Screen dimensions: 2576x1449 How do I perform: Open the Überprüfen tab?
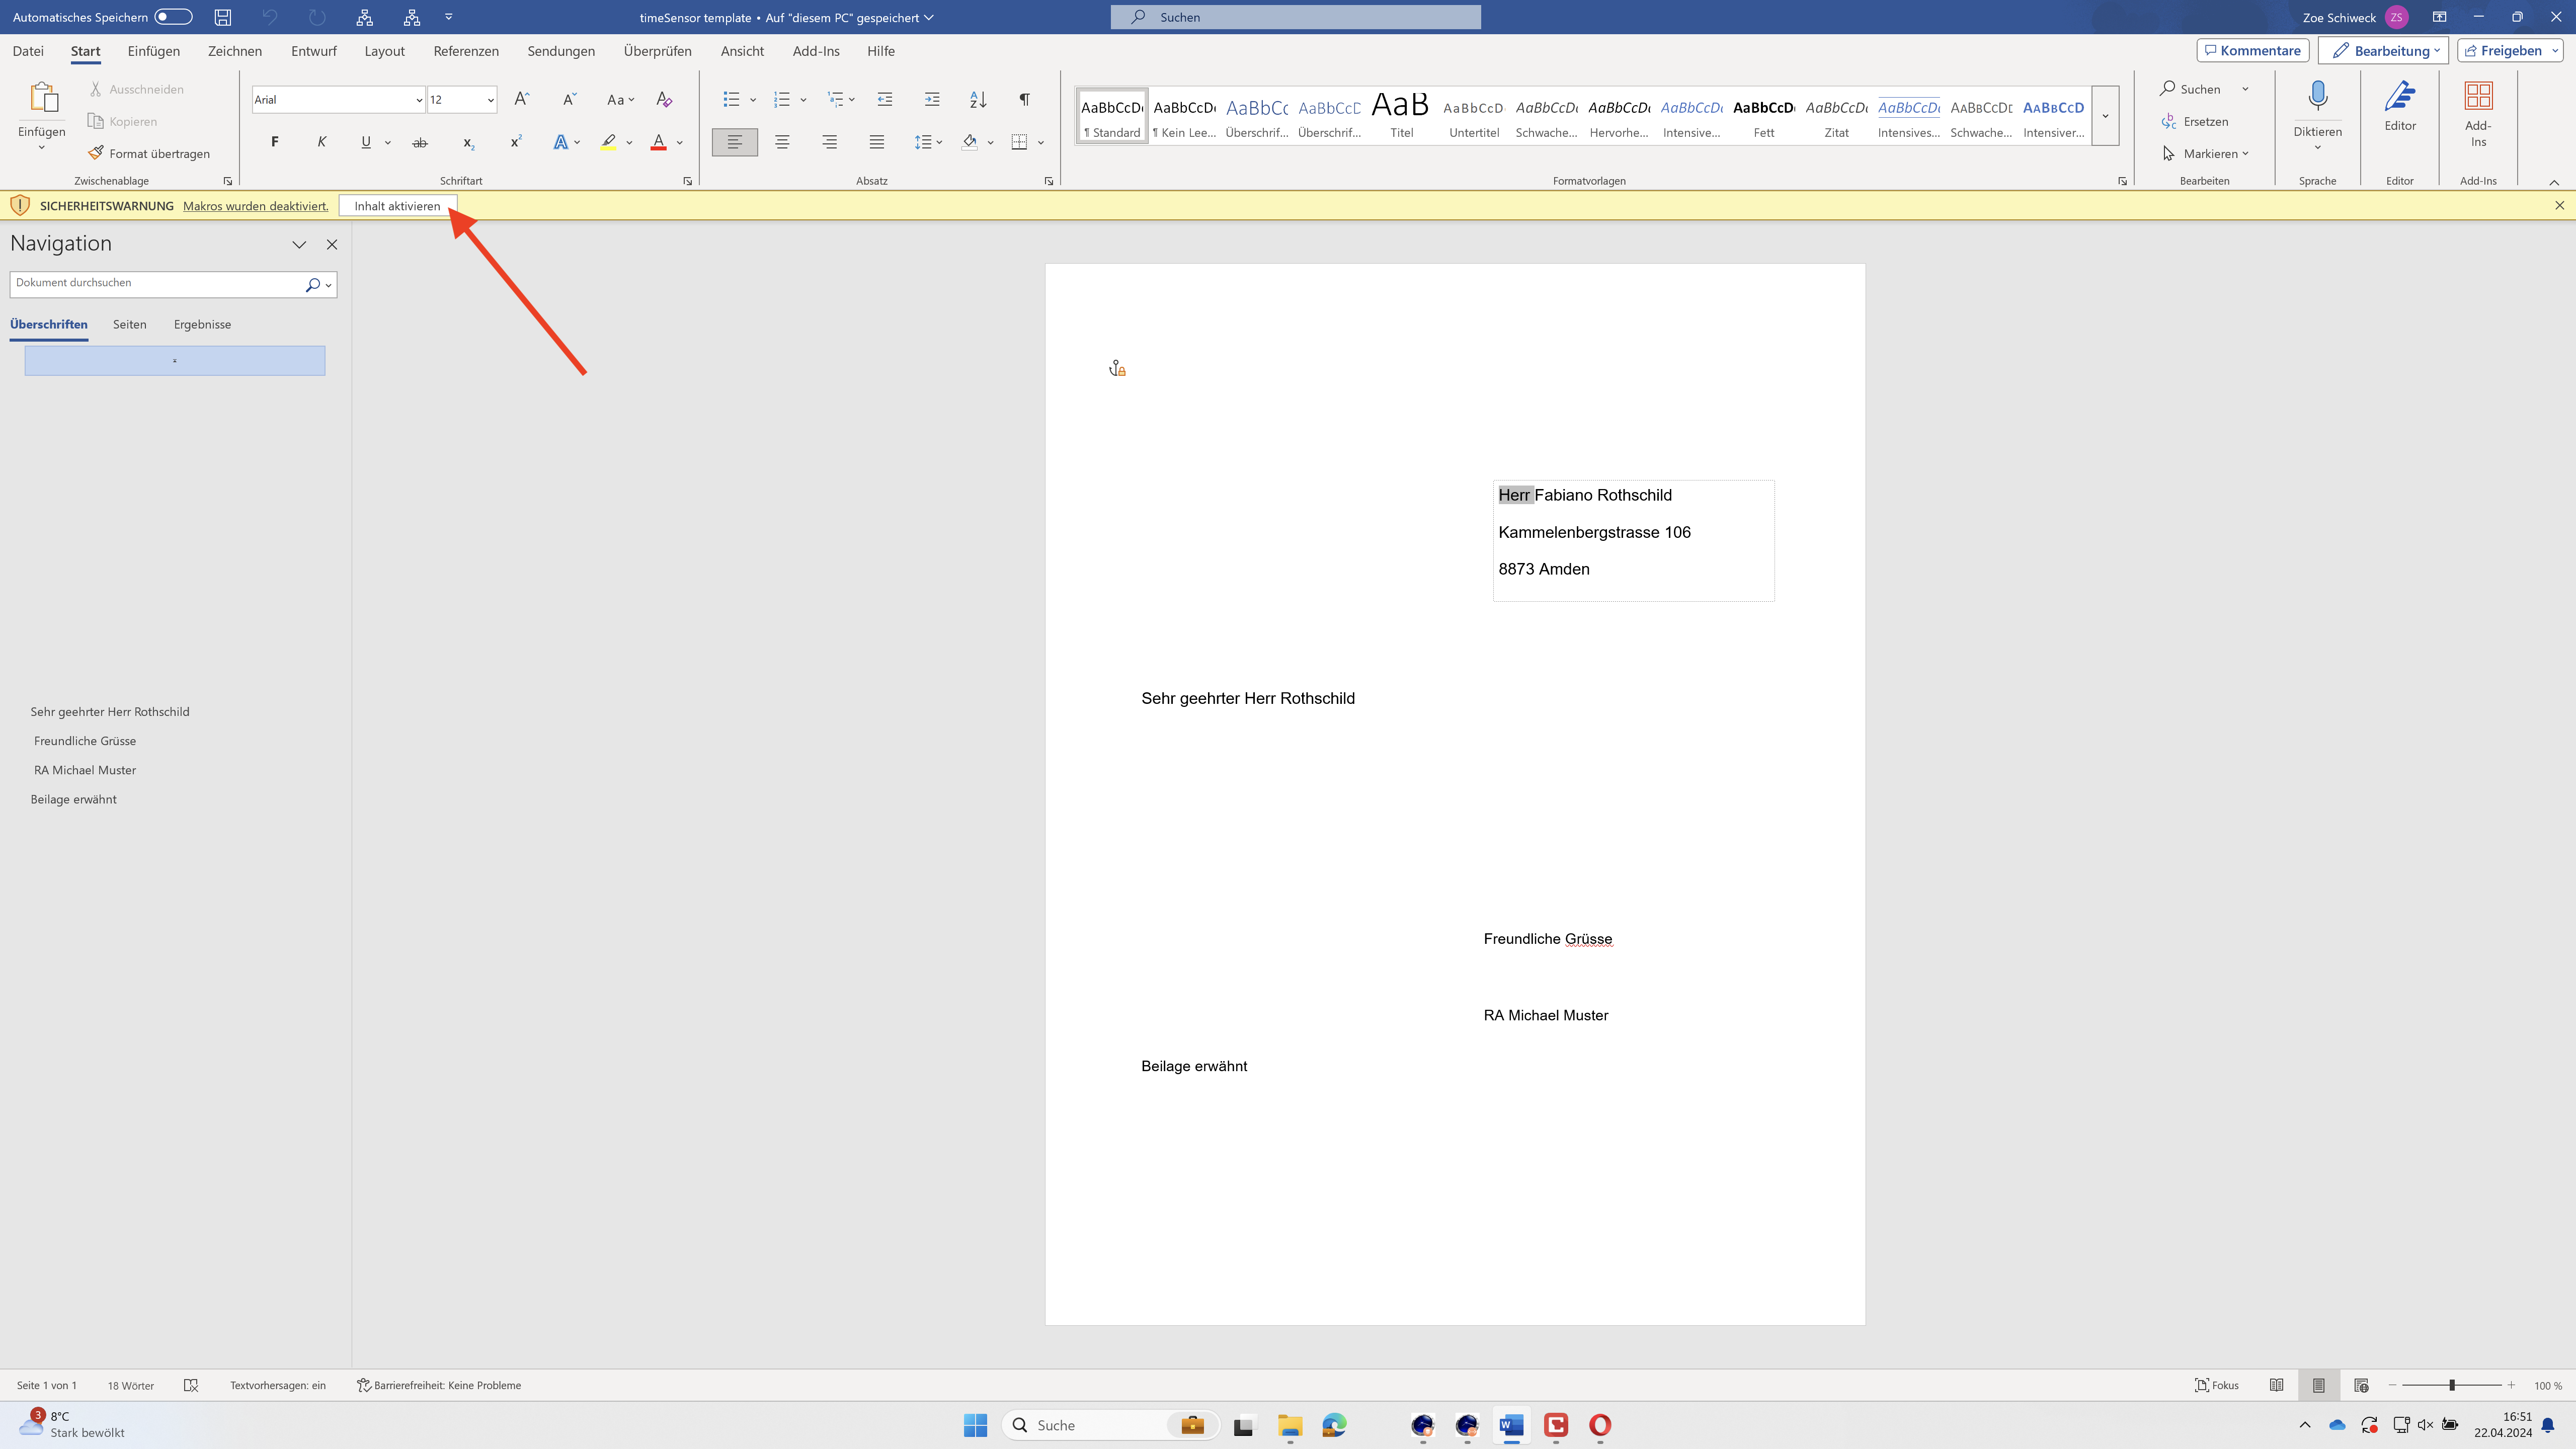tap(658, 51)
